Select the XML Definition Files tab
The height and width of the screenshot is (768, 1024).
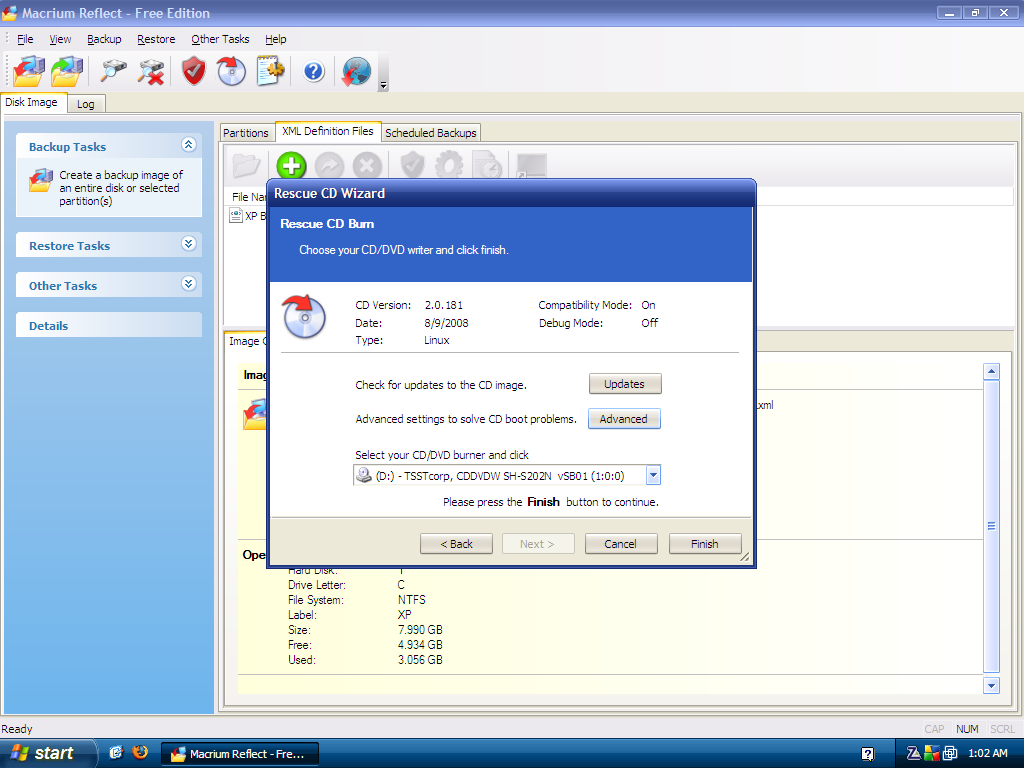328,131
